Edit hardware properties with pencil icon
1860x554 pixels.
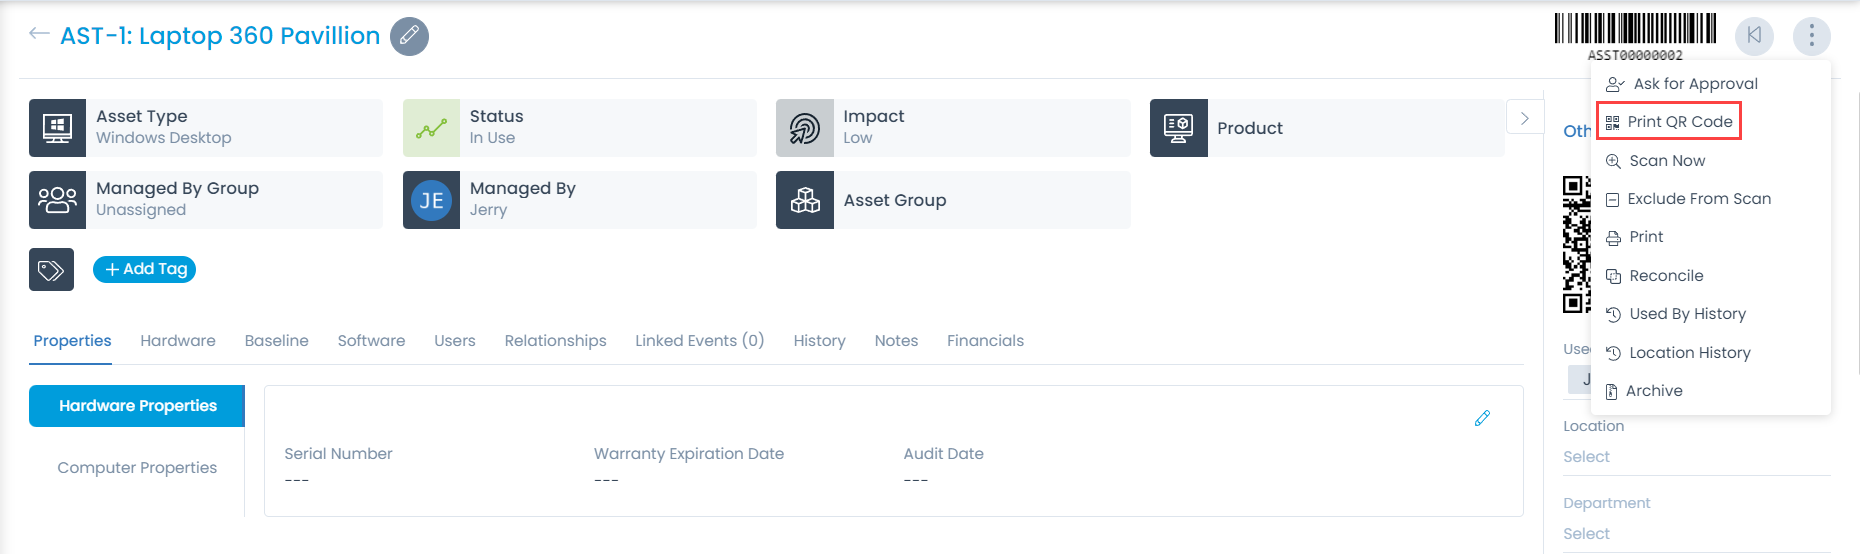1482,418
